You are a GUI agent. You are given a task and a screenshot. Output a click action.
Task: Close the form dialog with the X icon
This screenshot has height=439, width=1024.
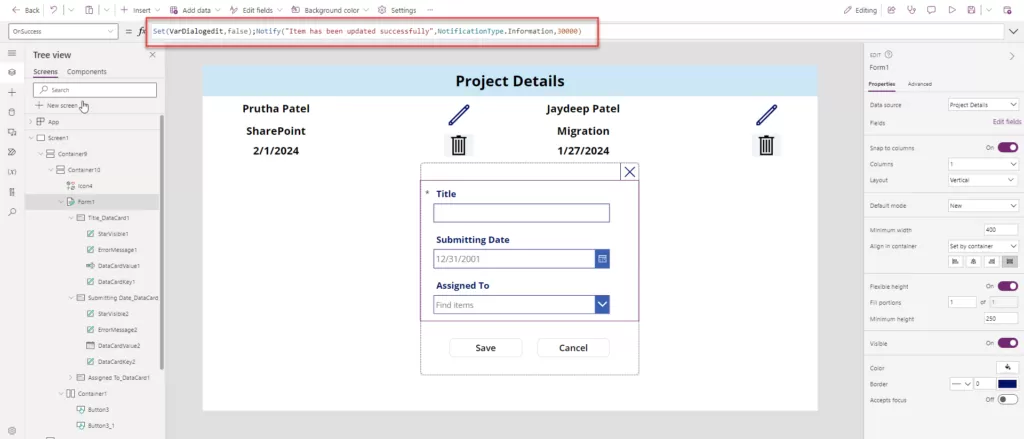coord(629,172)
